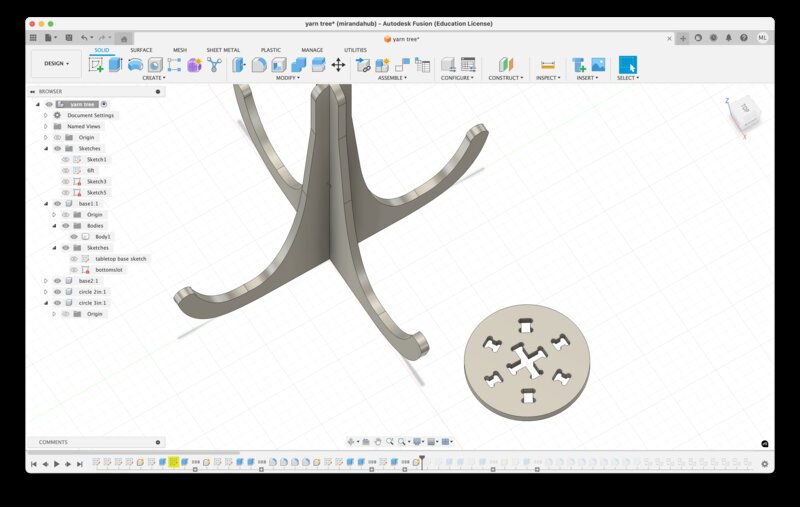The width and height of the screenshot is (800, 507).
Task: Open the MODIFY menu
Action: (287, 77)
